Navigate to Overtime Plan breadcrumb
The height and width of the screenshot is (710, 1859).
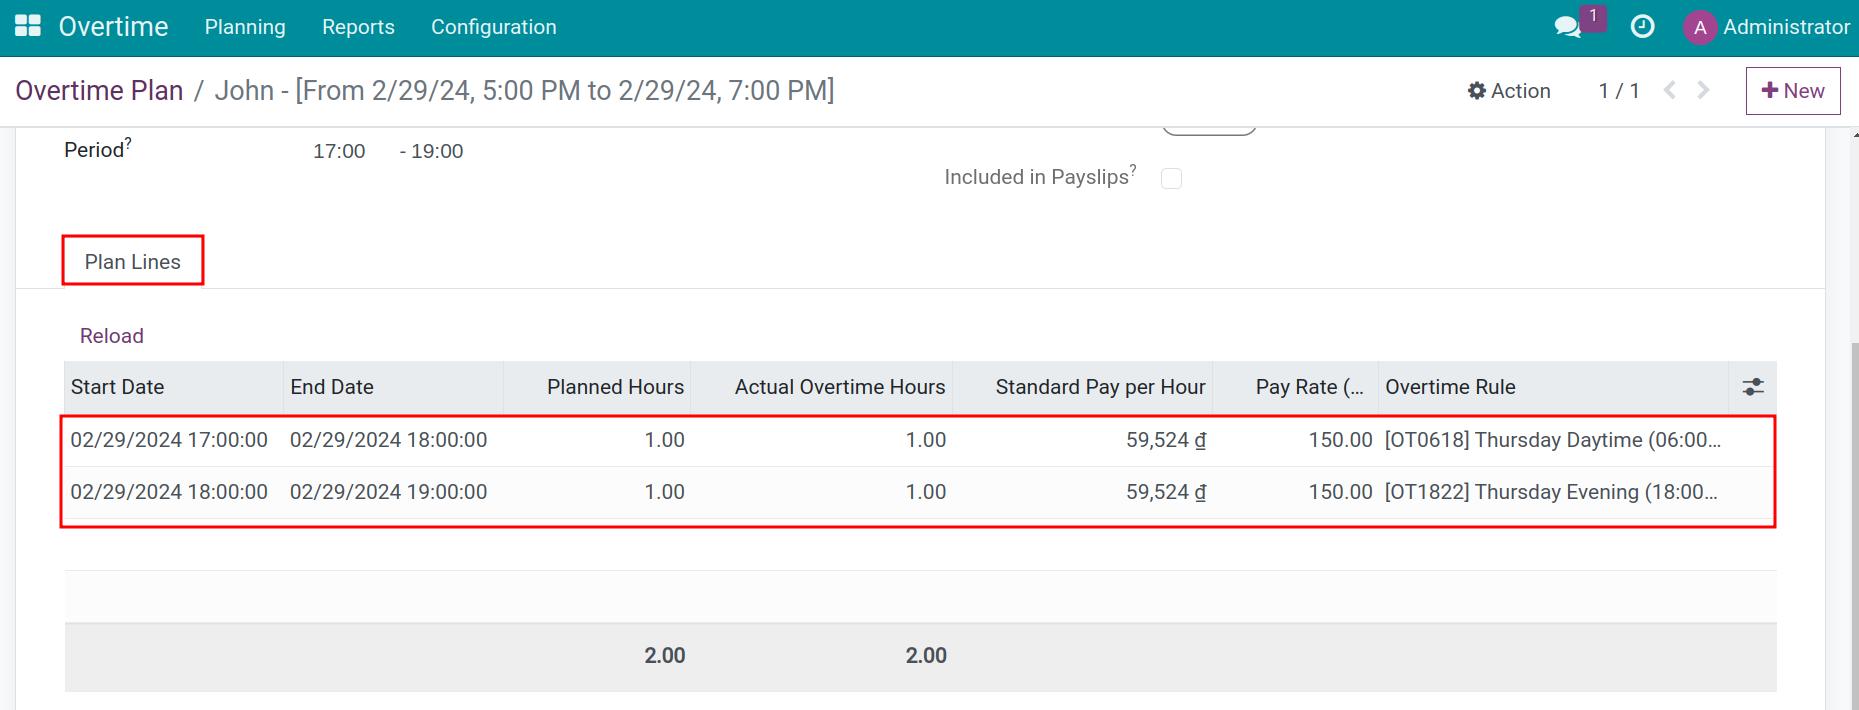pos(99,91)
